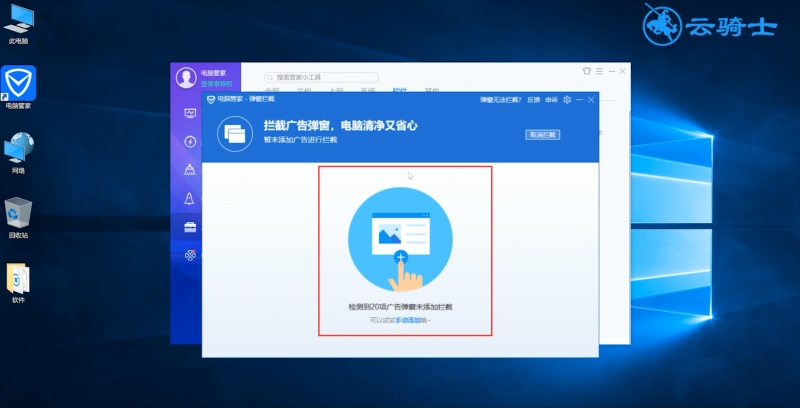Click the 手动添加 link
This screenshot has width=800, height=408.
click(x=408, y=320)
